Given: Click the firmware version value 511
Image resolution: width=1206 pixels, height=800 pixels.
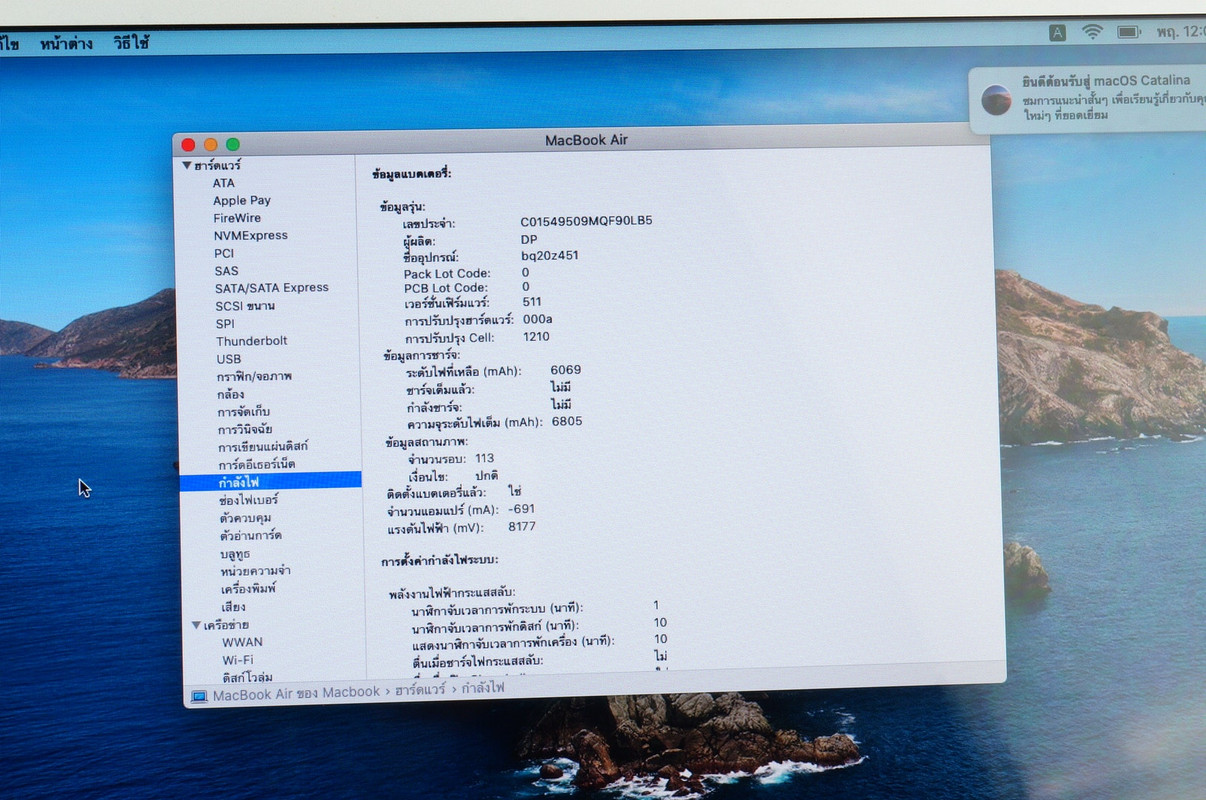Looking at the screenshot, I should pos(532,302).
